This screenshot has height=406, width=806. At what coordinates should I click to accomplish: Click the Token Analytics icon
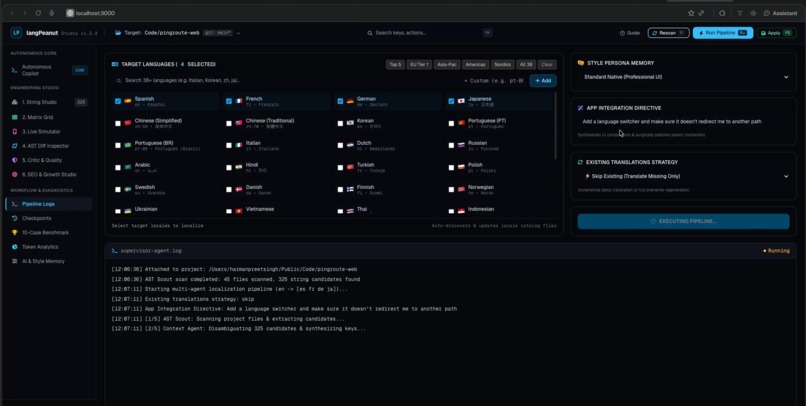14,247
